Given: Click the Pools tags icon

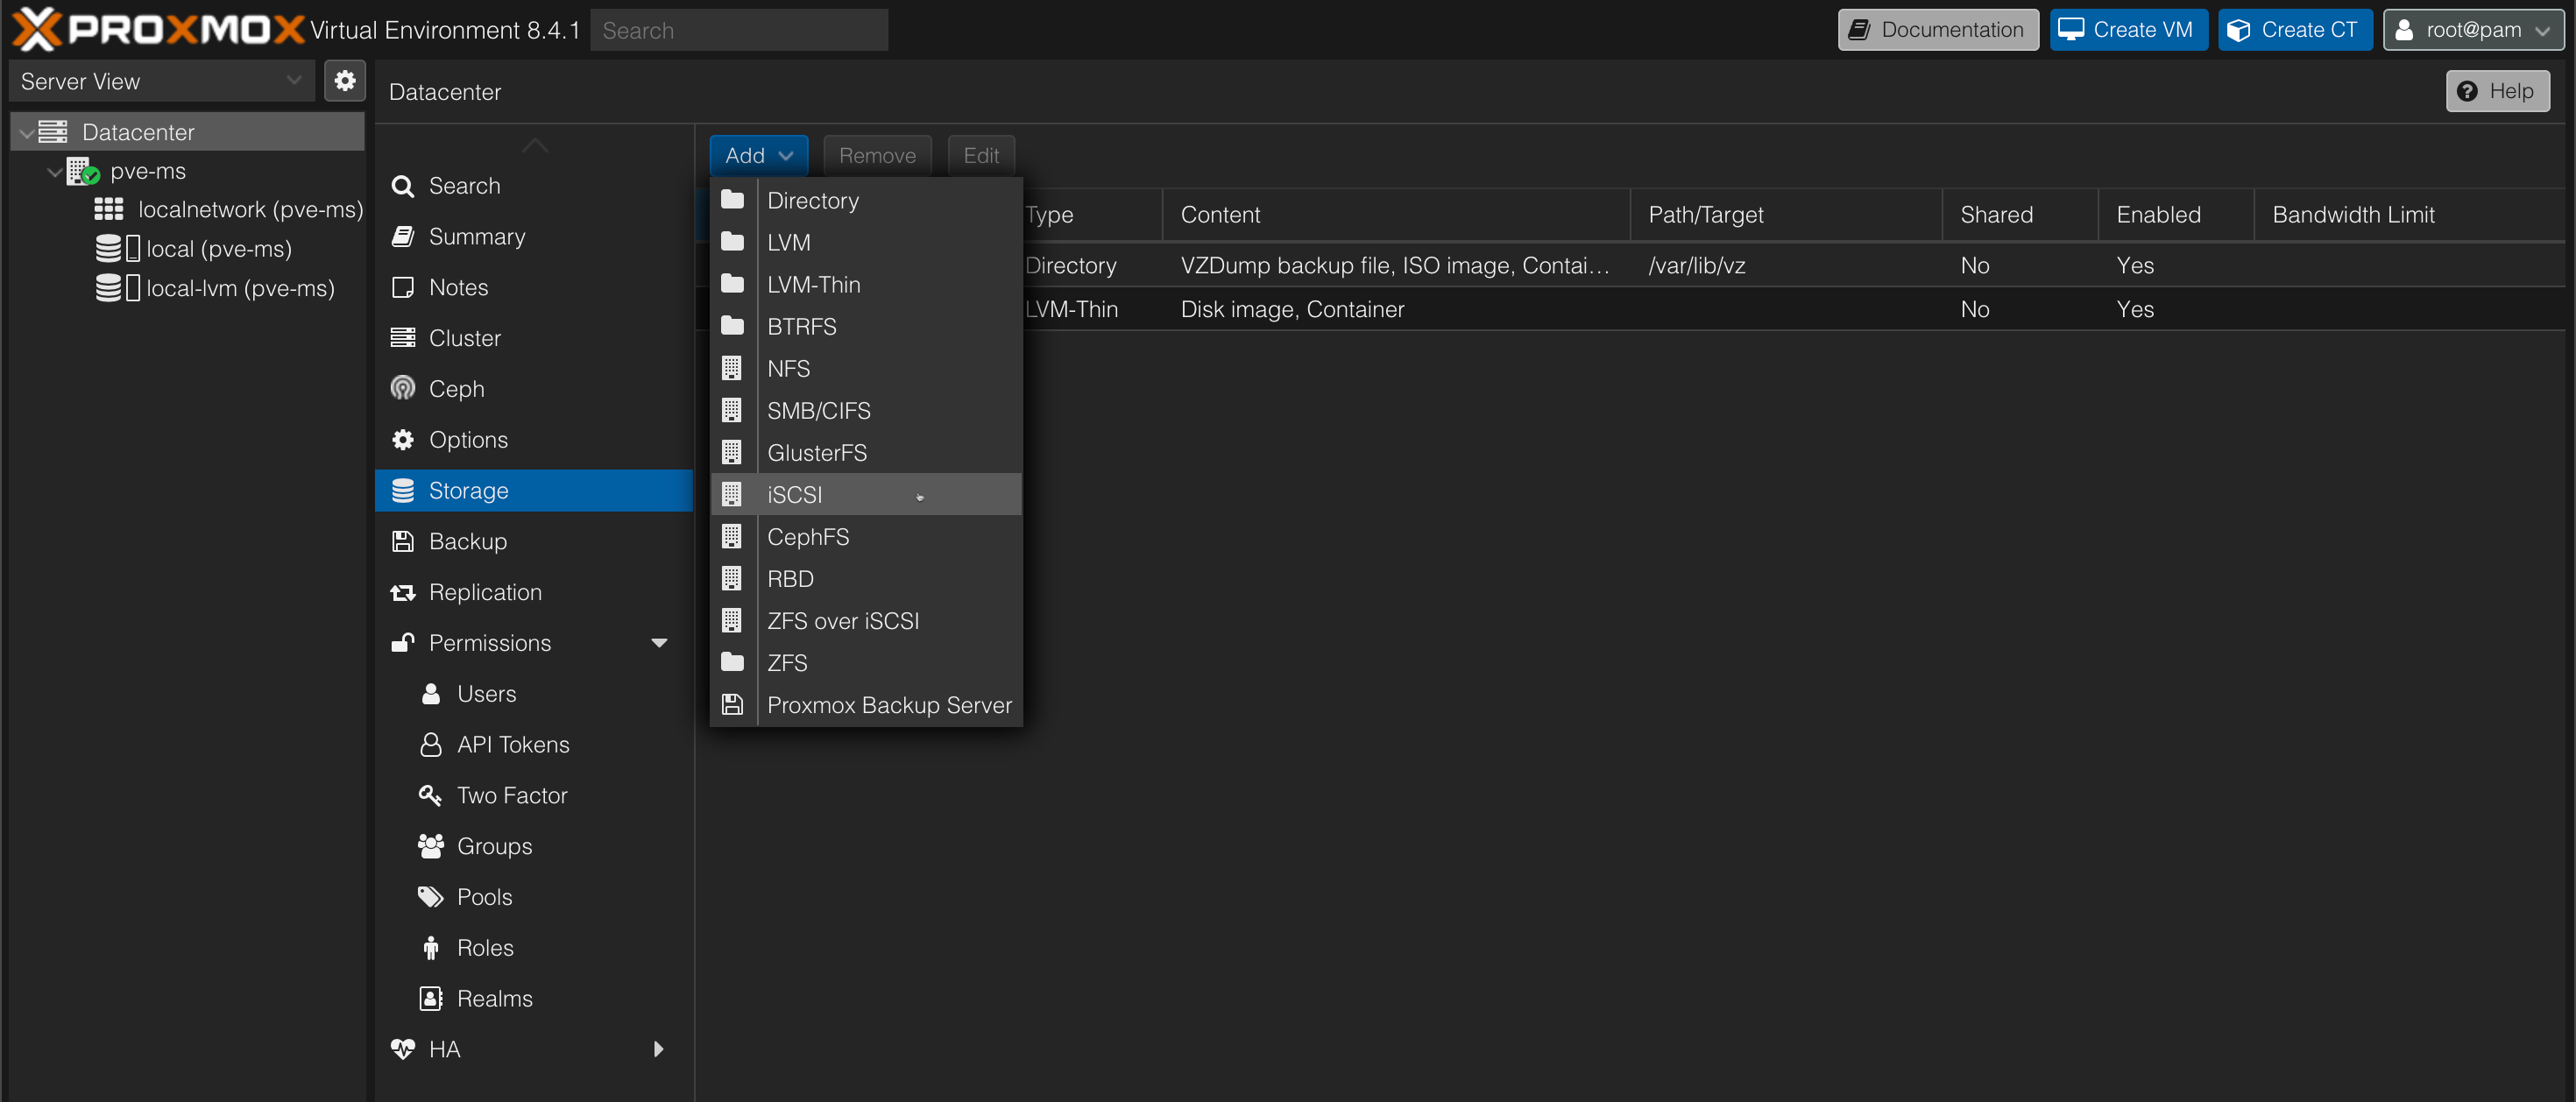Looking at the screenshot, I should point(430,897).
